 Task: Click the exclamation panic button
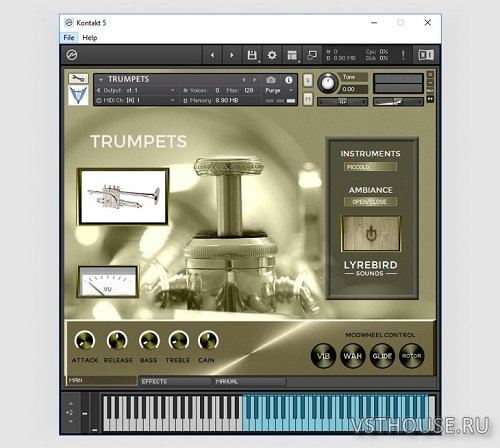coord(403,55)
